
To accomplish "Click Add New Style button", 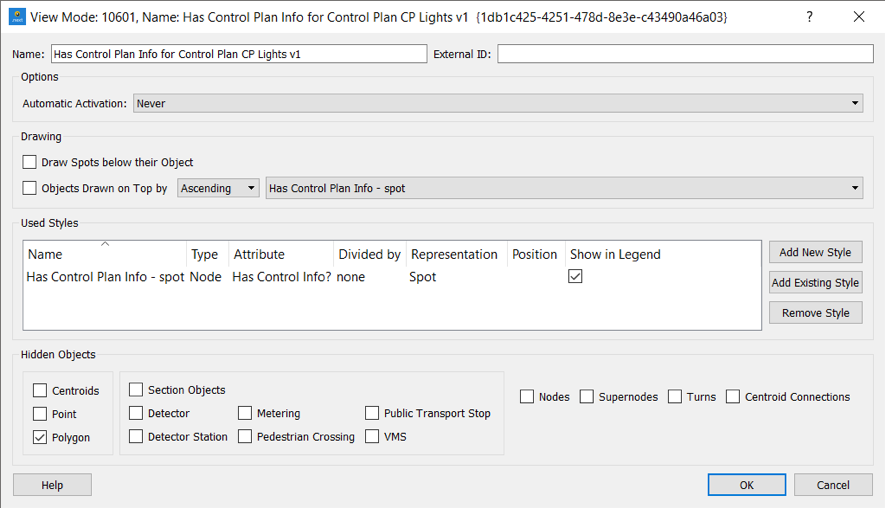I will (x=816, y=252).
